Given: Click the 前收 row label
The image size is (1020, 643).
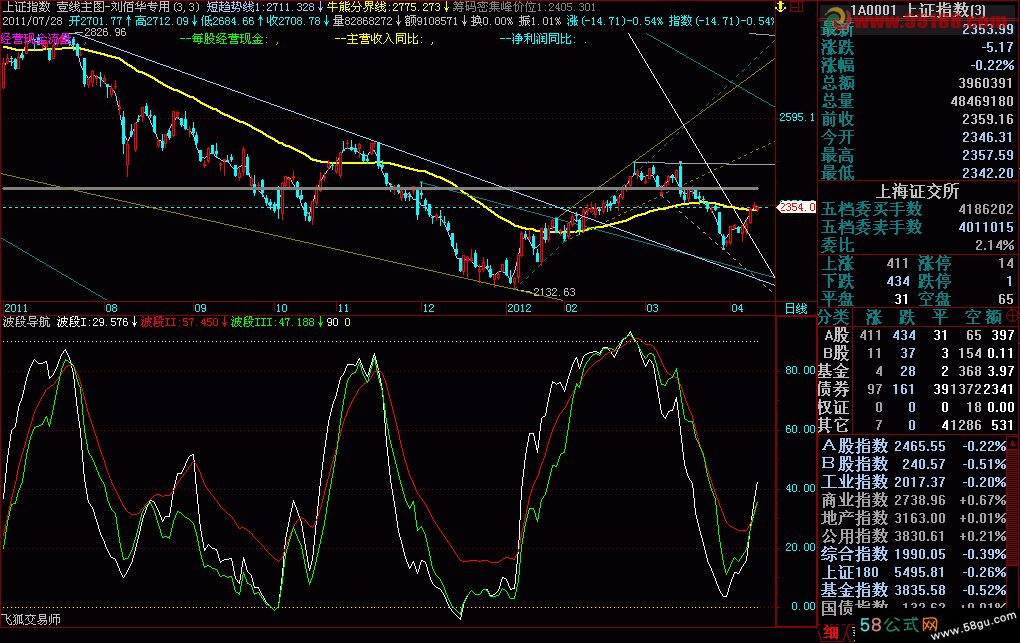Looking at the screenshot, I should click(x=838, y=119).
